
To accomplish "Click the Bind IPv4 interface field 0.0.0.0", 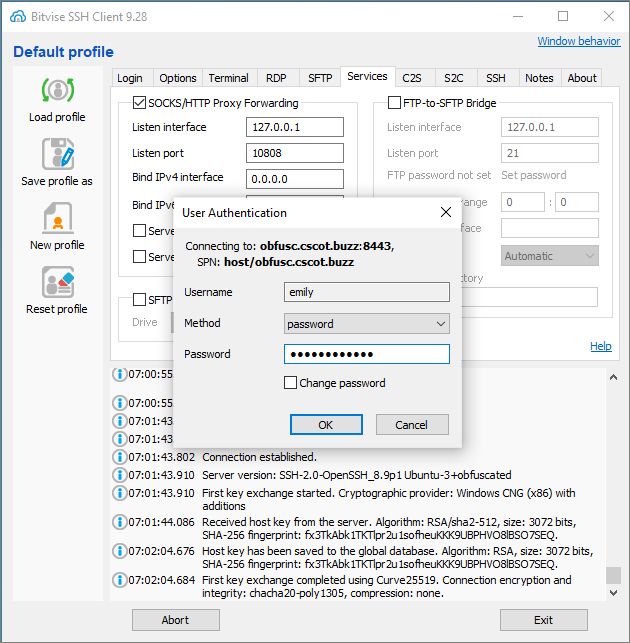I will point(294,179).
